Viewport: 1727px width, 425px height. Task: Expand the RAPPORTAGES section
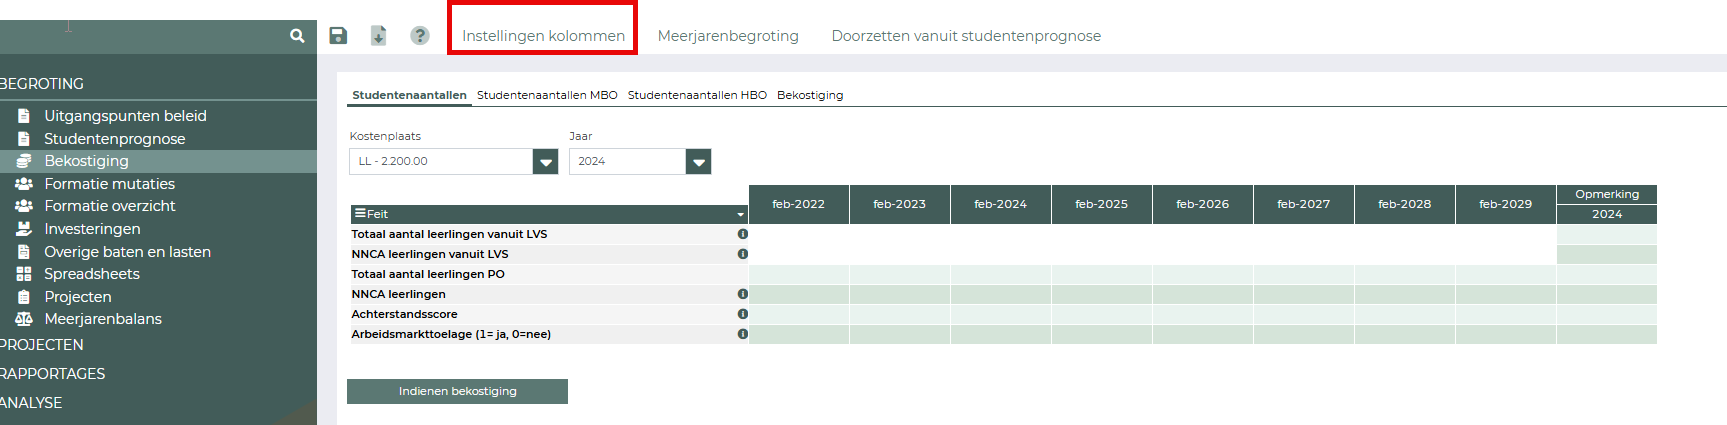(x=53, y=374)
